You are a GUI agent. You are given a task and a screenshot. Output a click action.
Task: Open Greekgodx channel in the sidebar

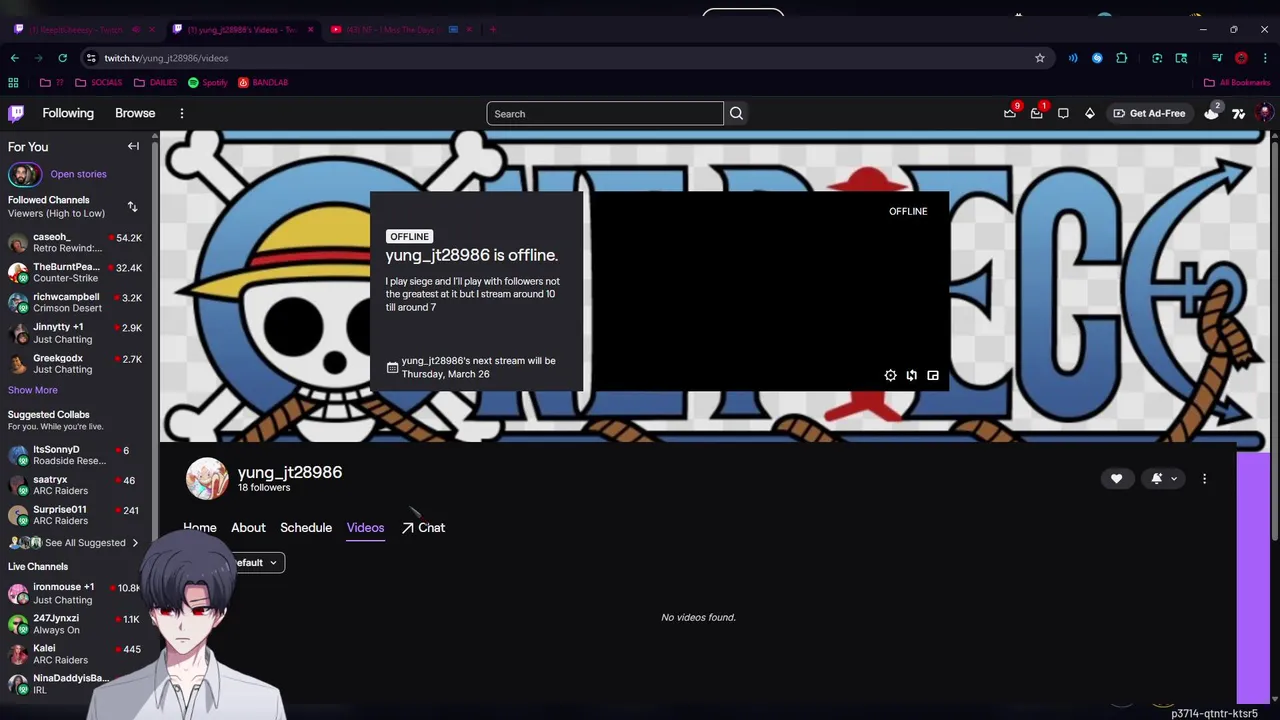point(76,363)
